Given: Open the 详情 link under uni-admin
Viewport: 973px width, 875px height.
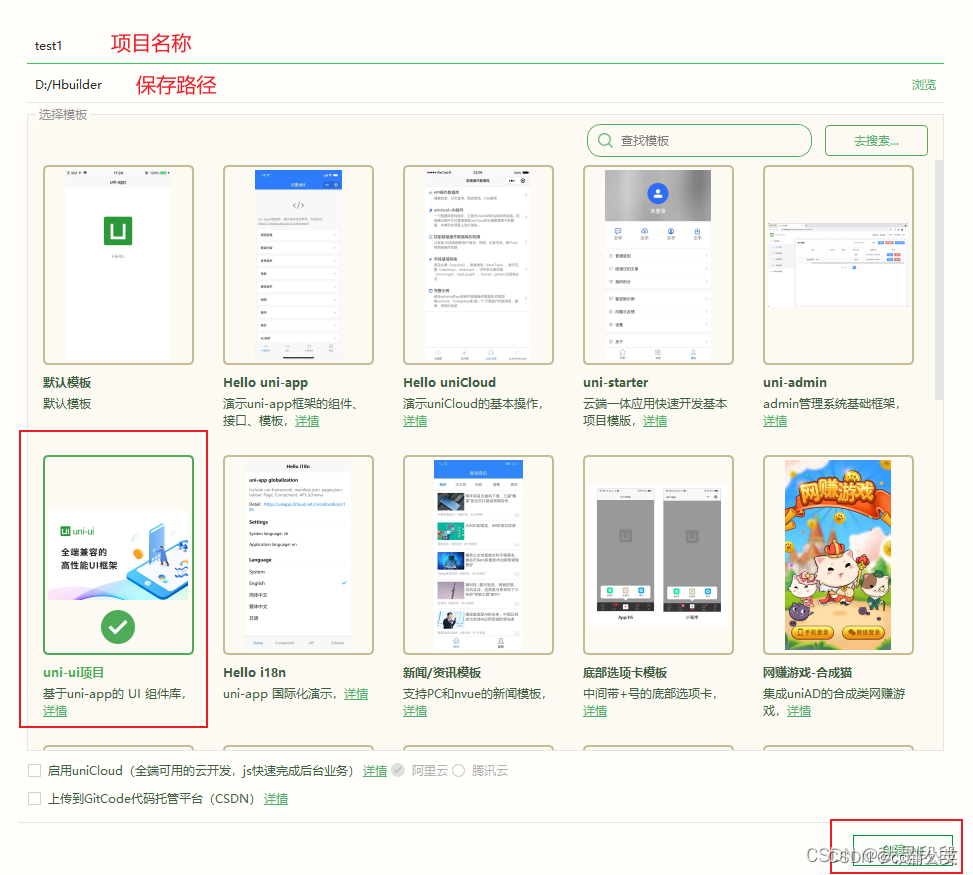Looking at the screenshot, I should (x=775, y=421).
